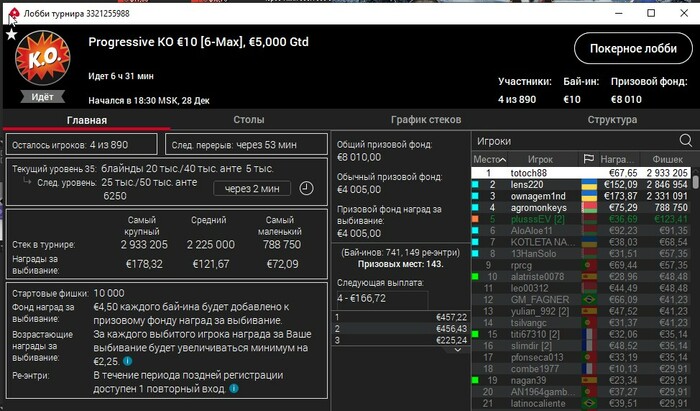Select player leo00312 row

(x=581, y=288)
